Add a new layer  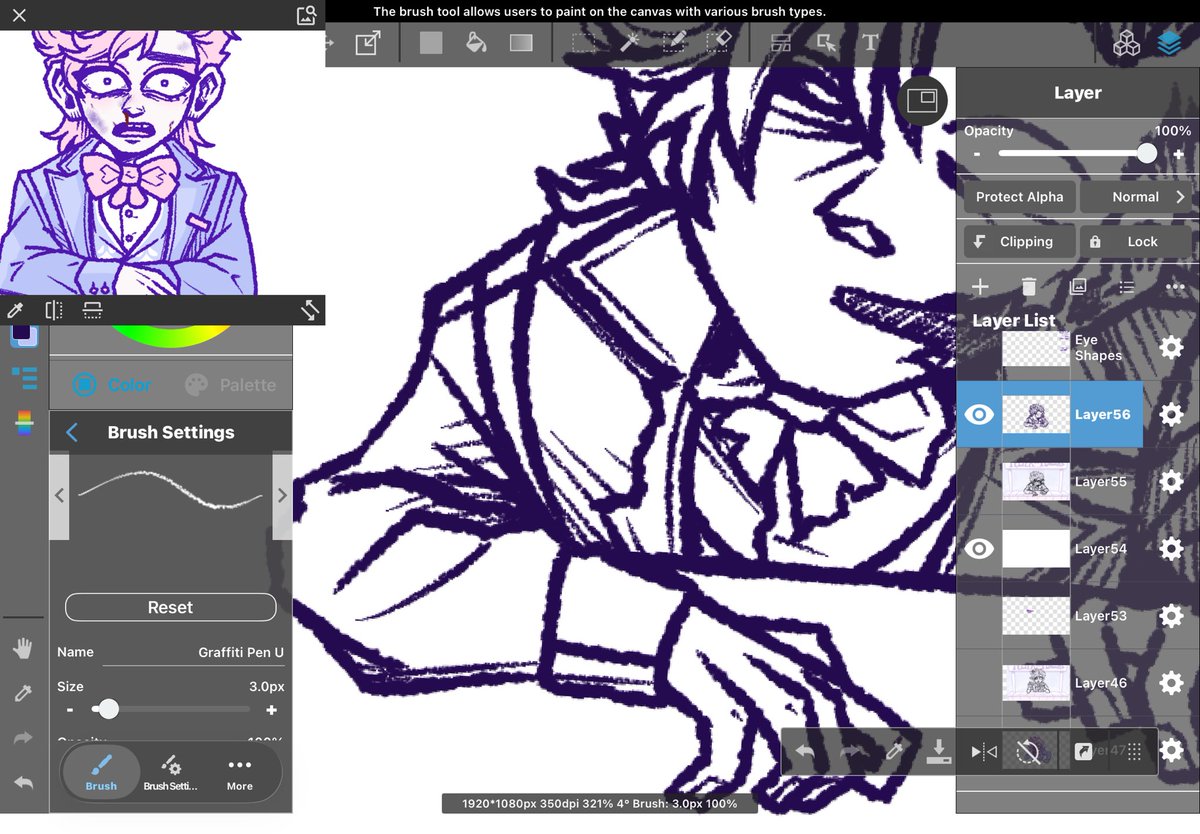[980, 287]
